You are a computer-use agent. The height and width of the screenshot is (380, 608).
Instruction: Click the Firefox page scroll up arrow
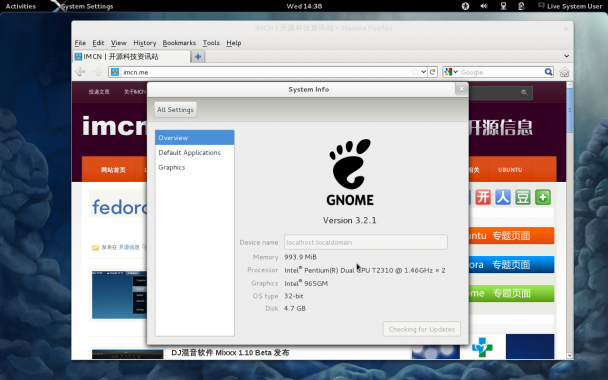pyautogui.click(x=569, y=85)
